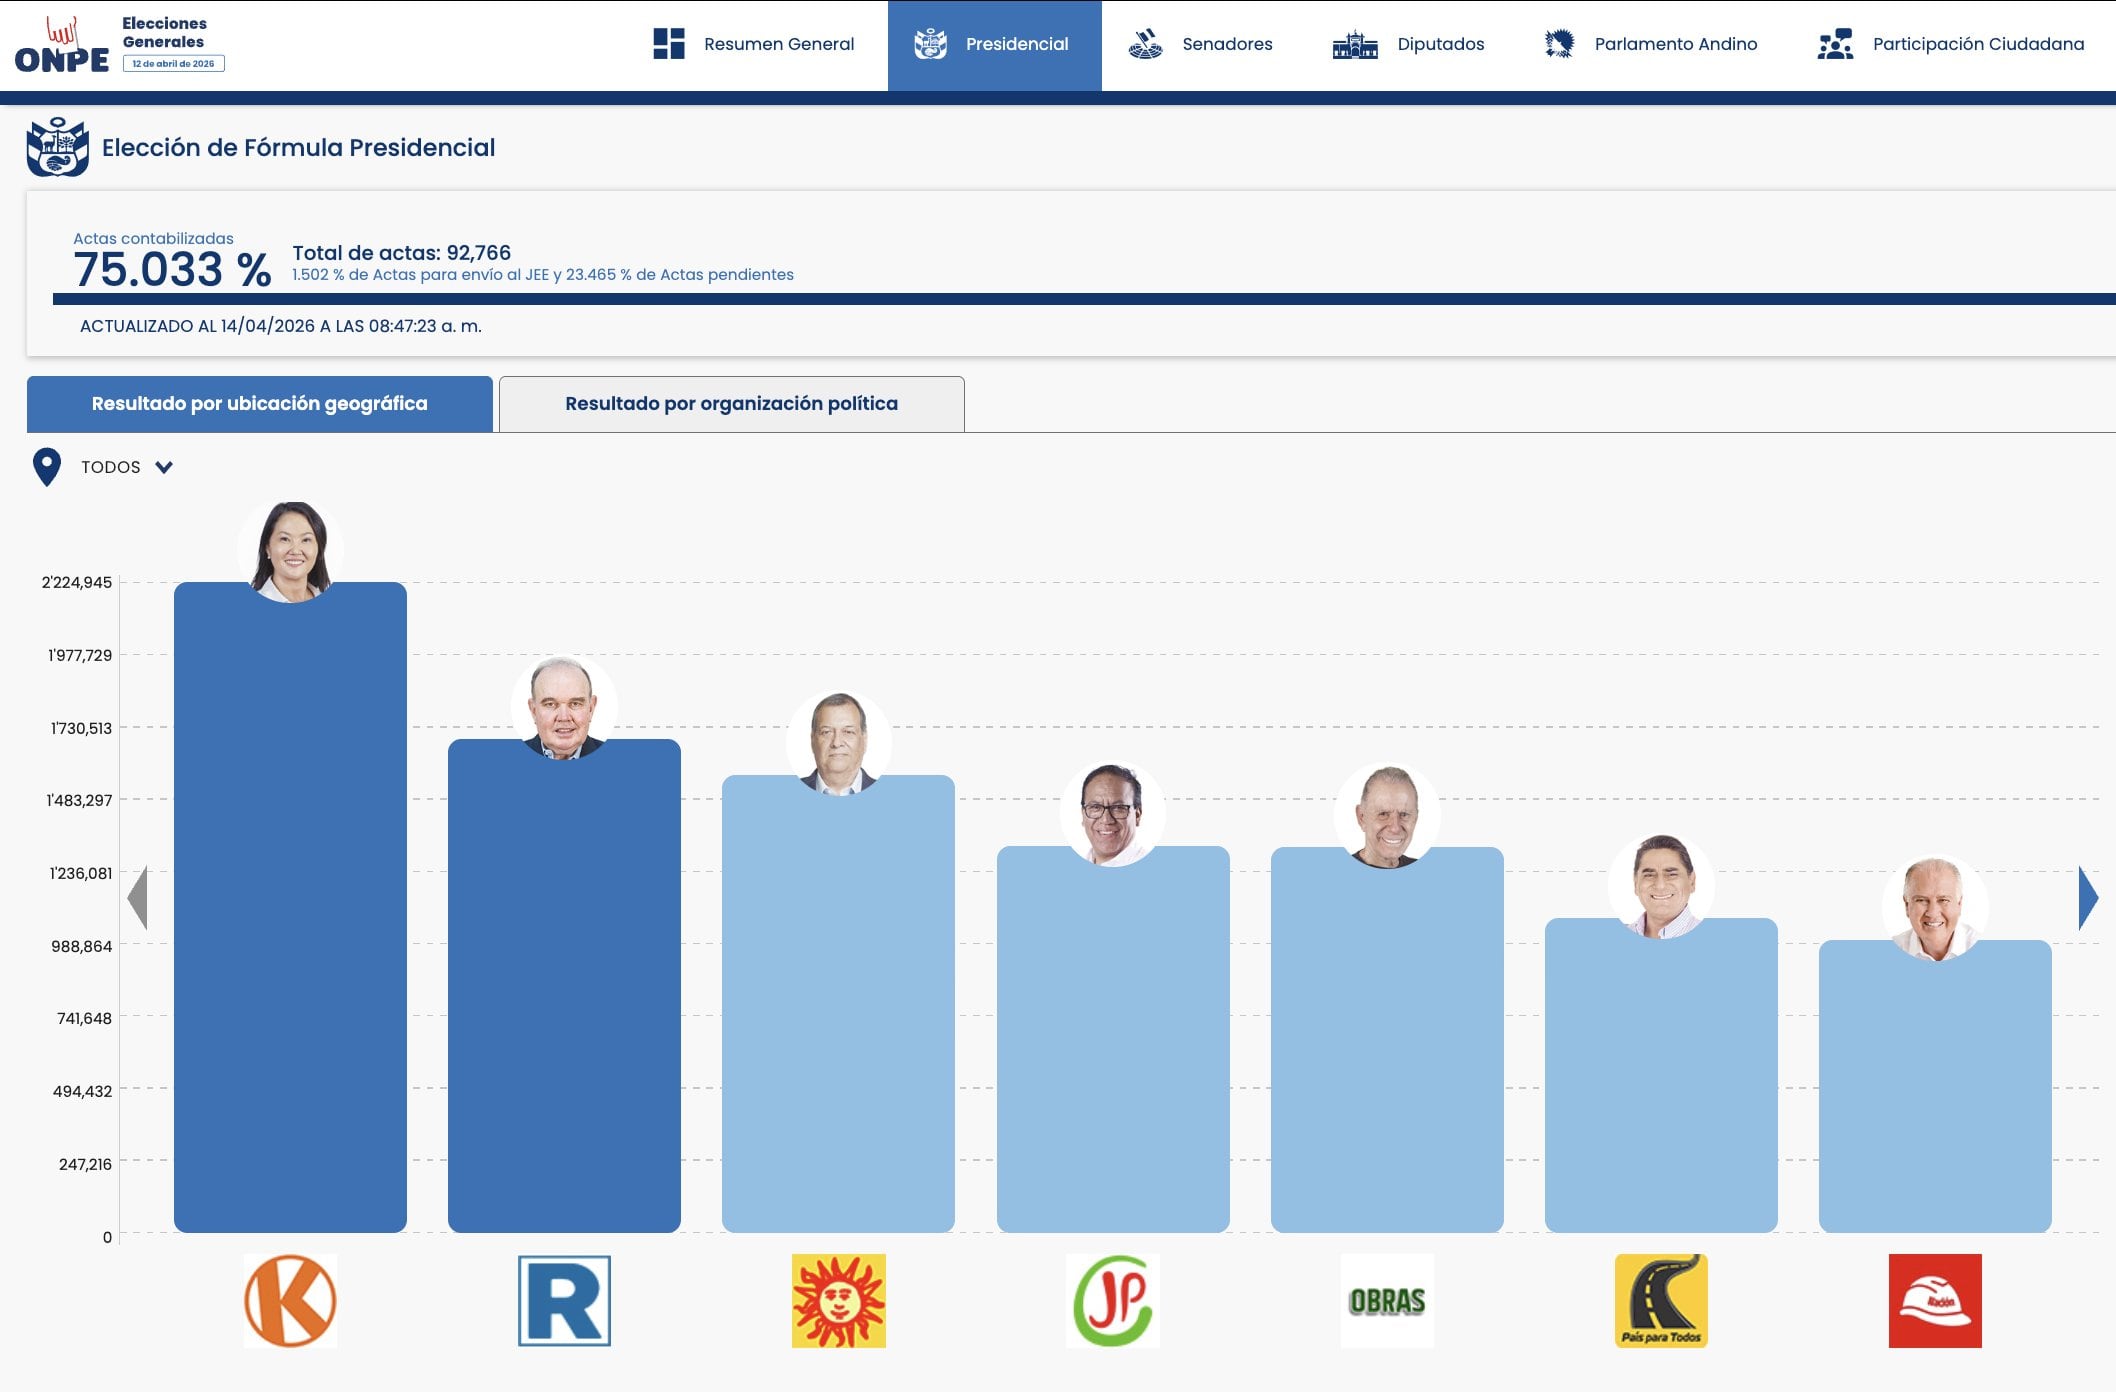Select the Parlamento Andino emblem icon
Image resolution: width=2116 pixels, height=1392 pixels.
[x=1559, y=43]
